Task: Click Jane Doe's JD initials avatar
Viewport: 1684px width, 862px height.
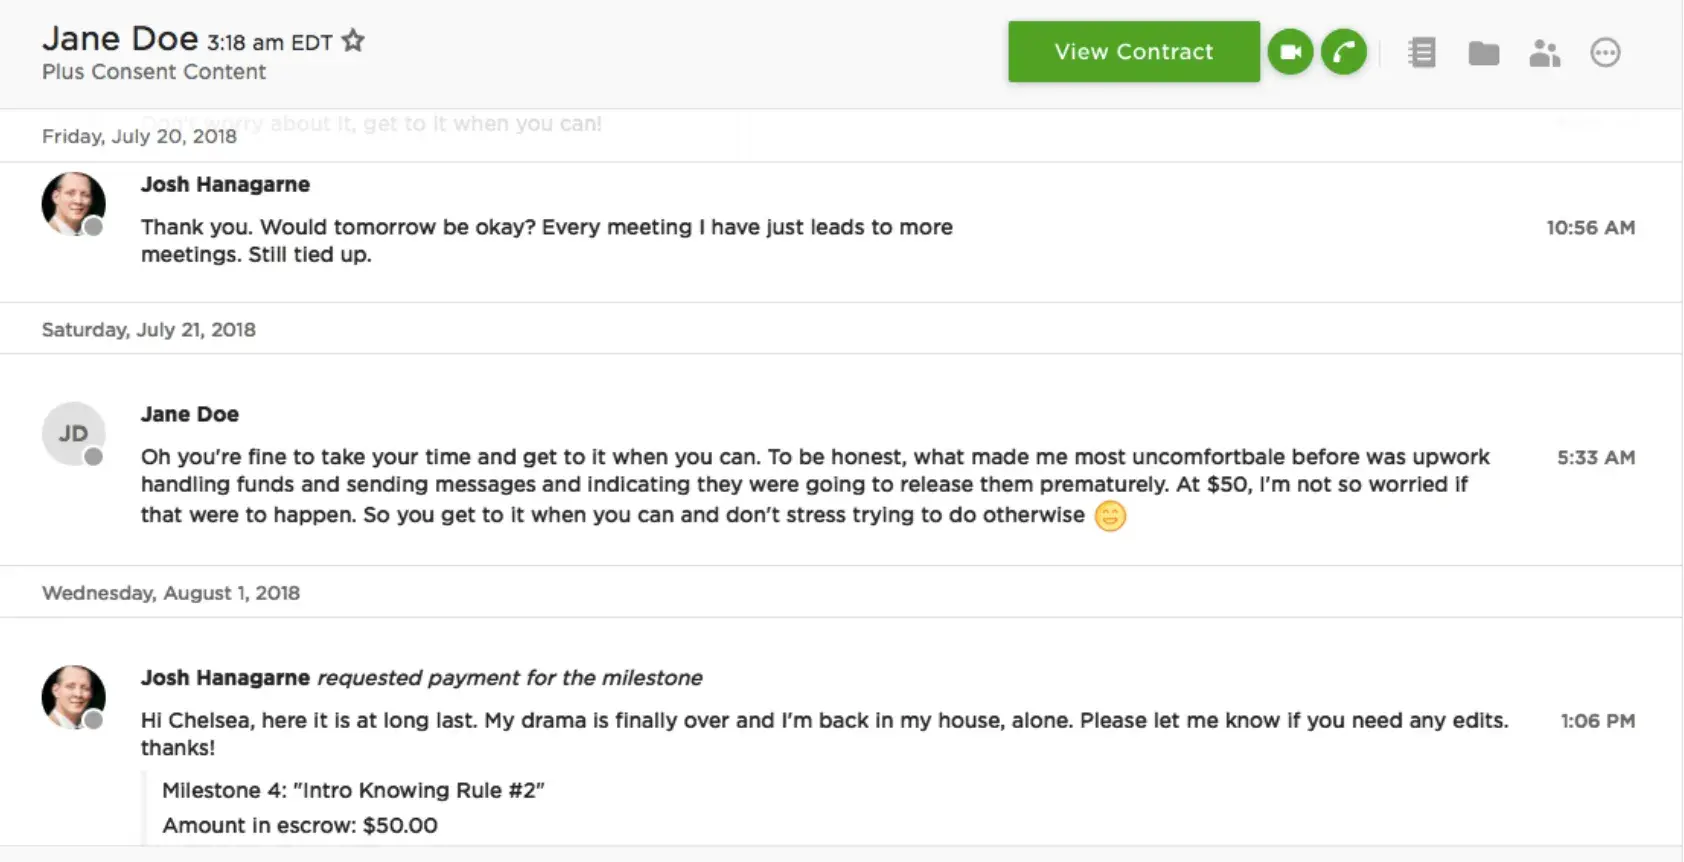Action: click(73, 433)
